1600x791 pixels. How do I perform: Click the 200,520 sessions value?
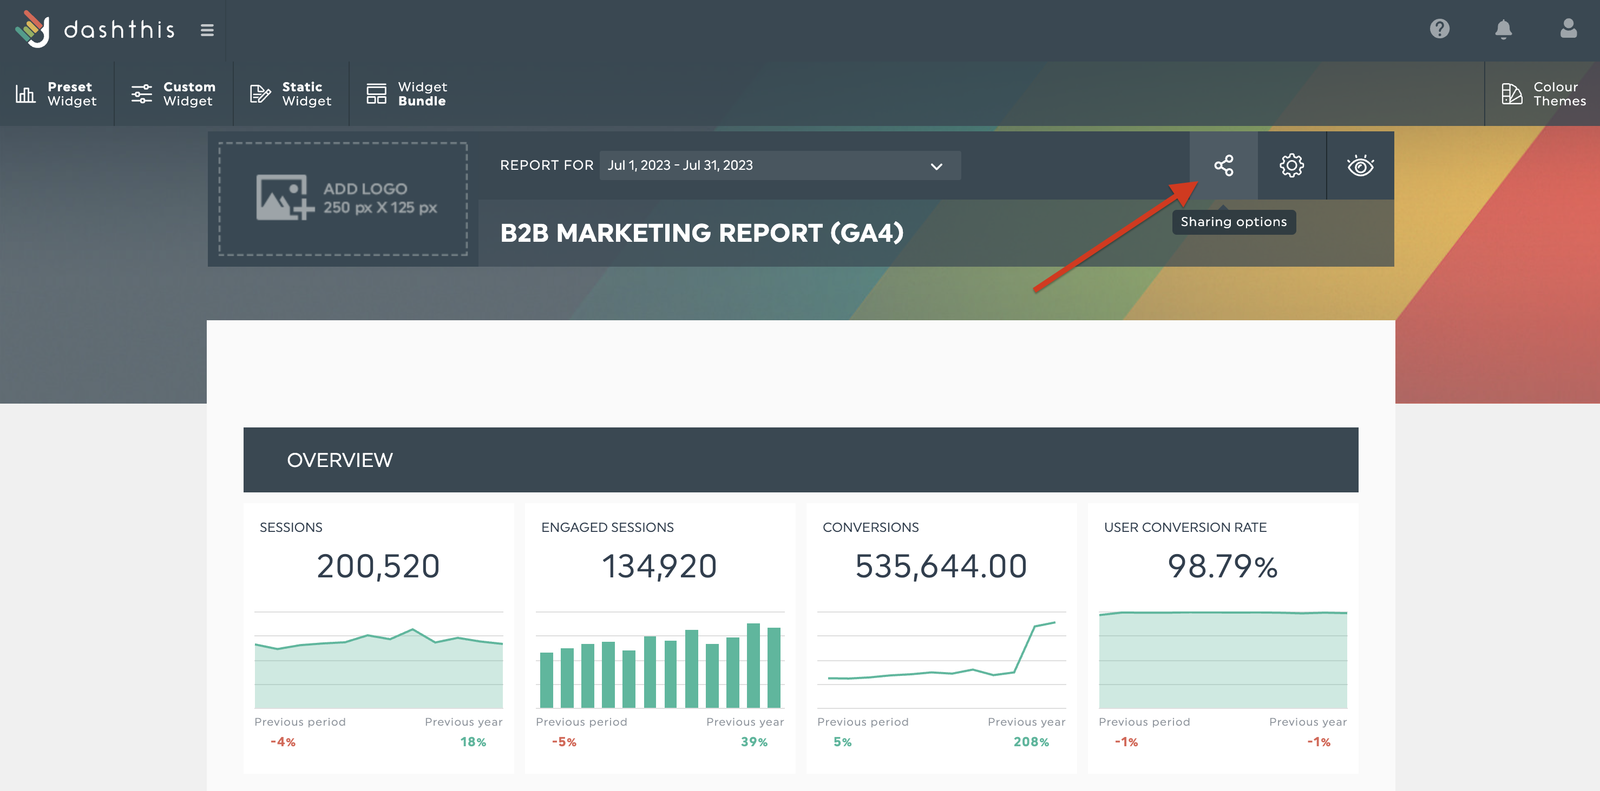pyautogui.click(x=378, y=566)
